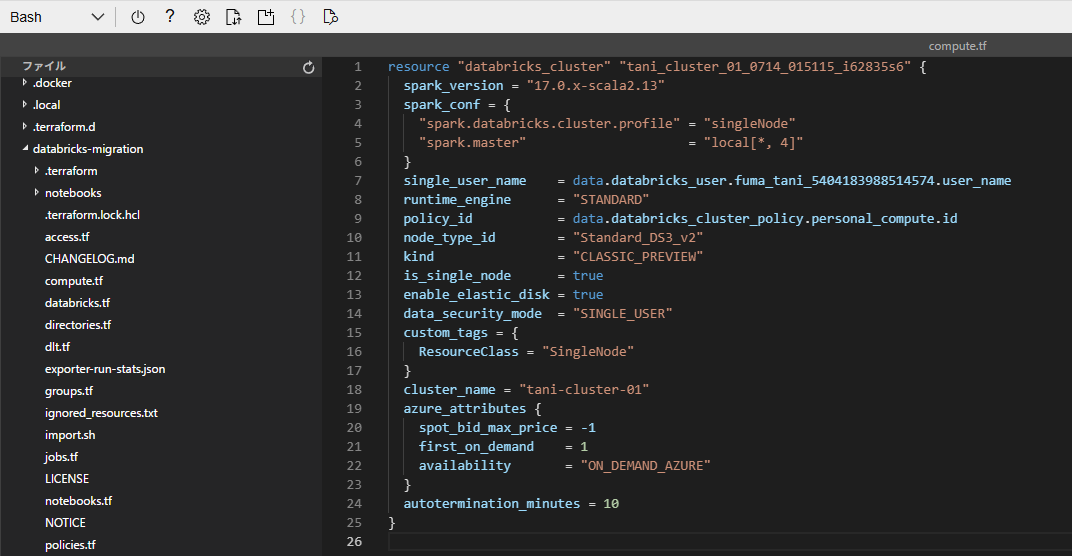The width and height of the screenshot is (1072, 556).
Task: Expand the .local folder
Action: [x=25, y=105]
